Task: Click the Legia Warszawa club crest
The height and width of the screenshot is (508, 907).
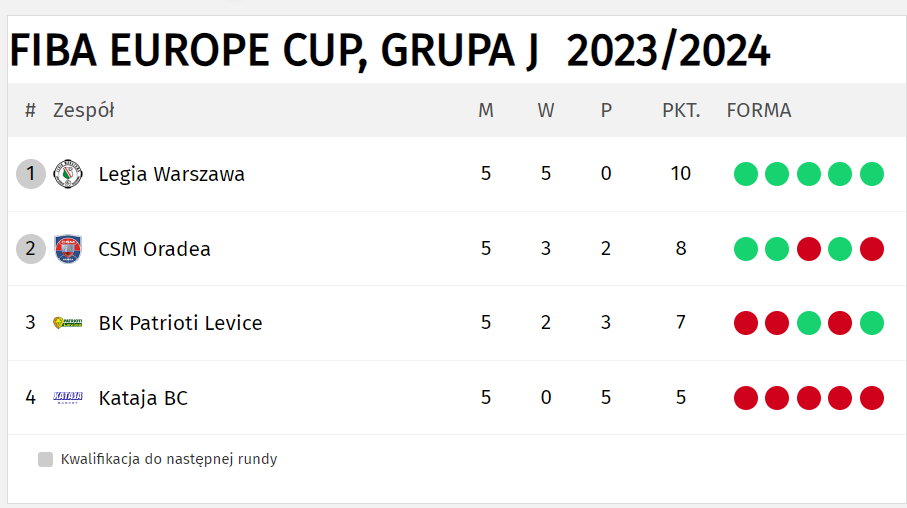Action: click(68, 174)
